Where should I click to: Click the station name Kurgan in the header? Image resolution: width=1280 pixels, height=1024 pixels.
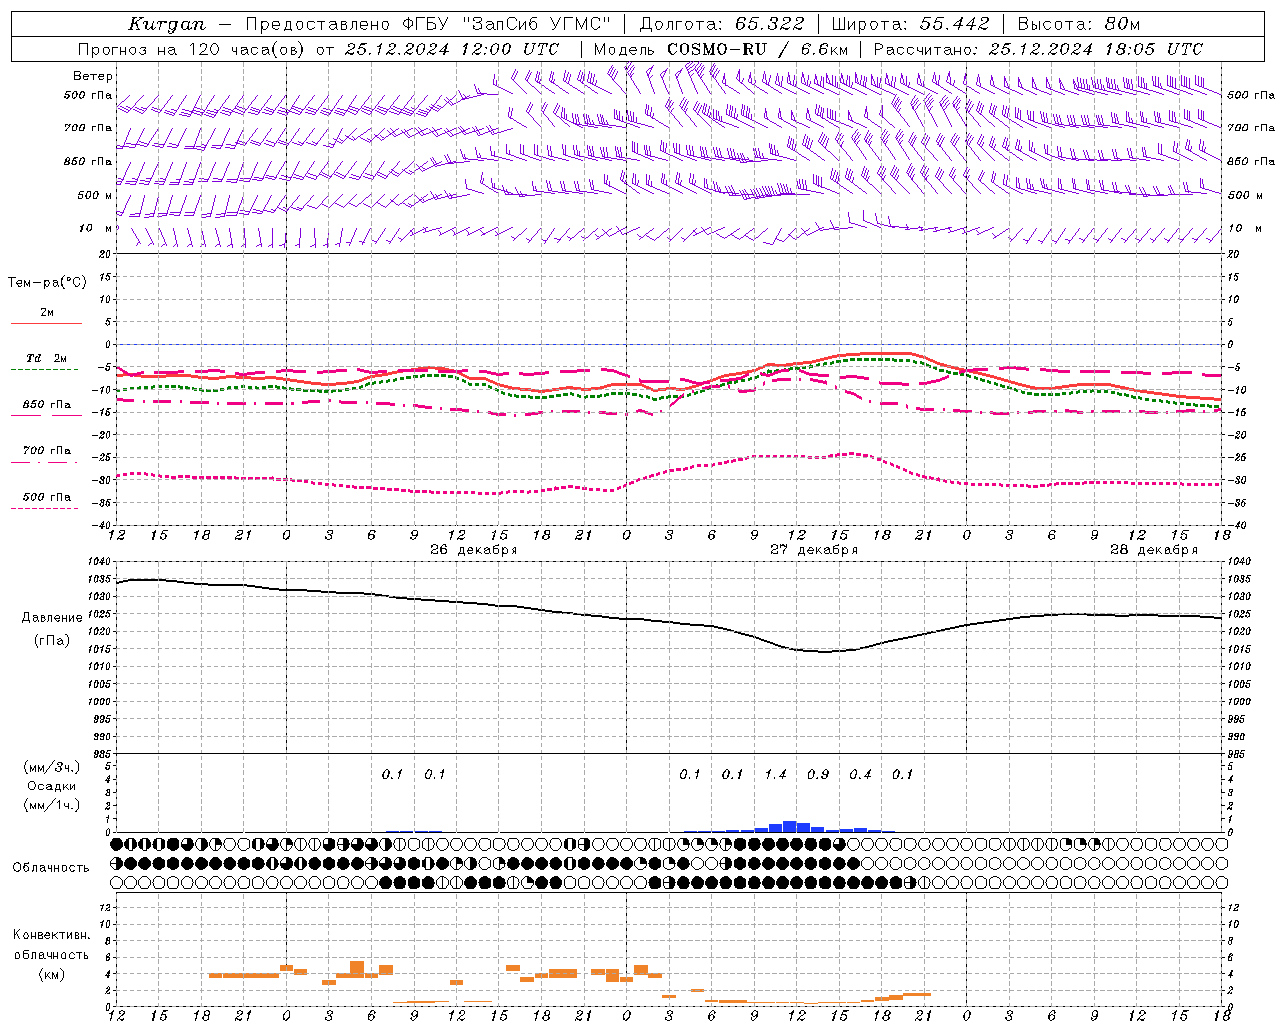click(x=167, y=24)
